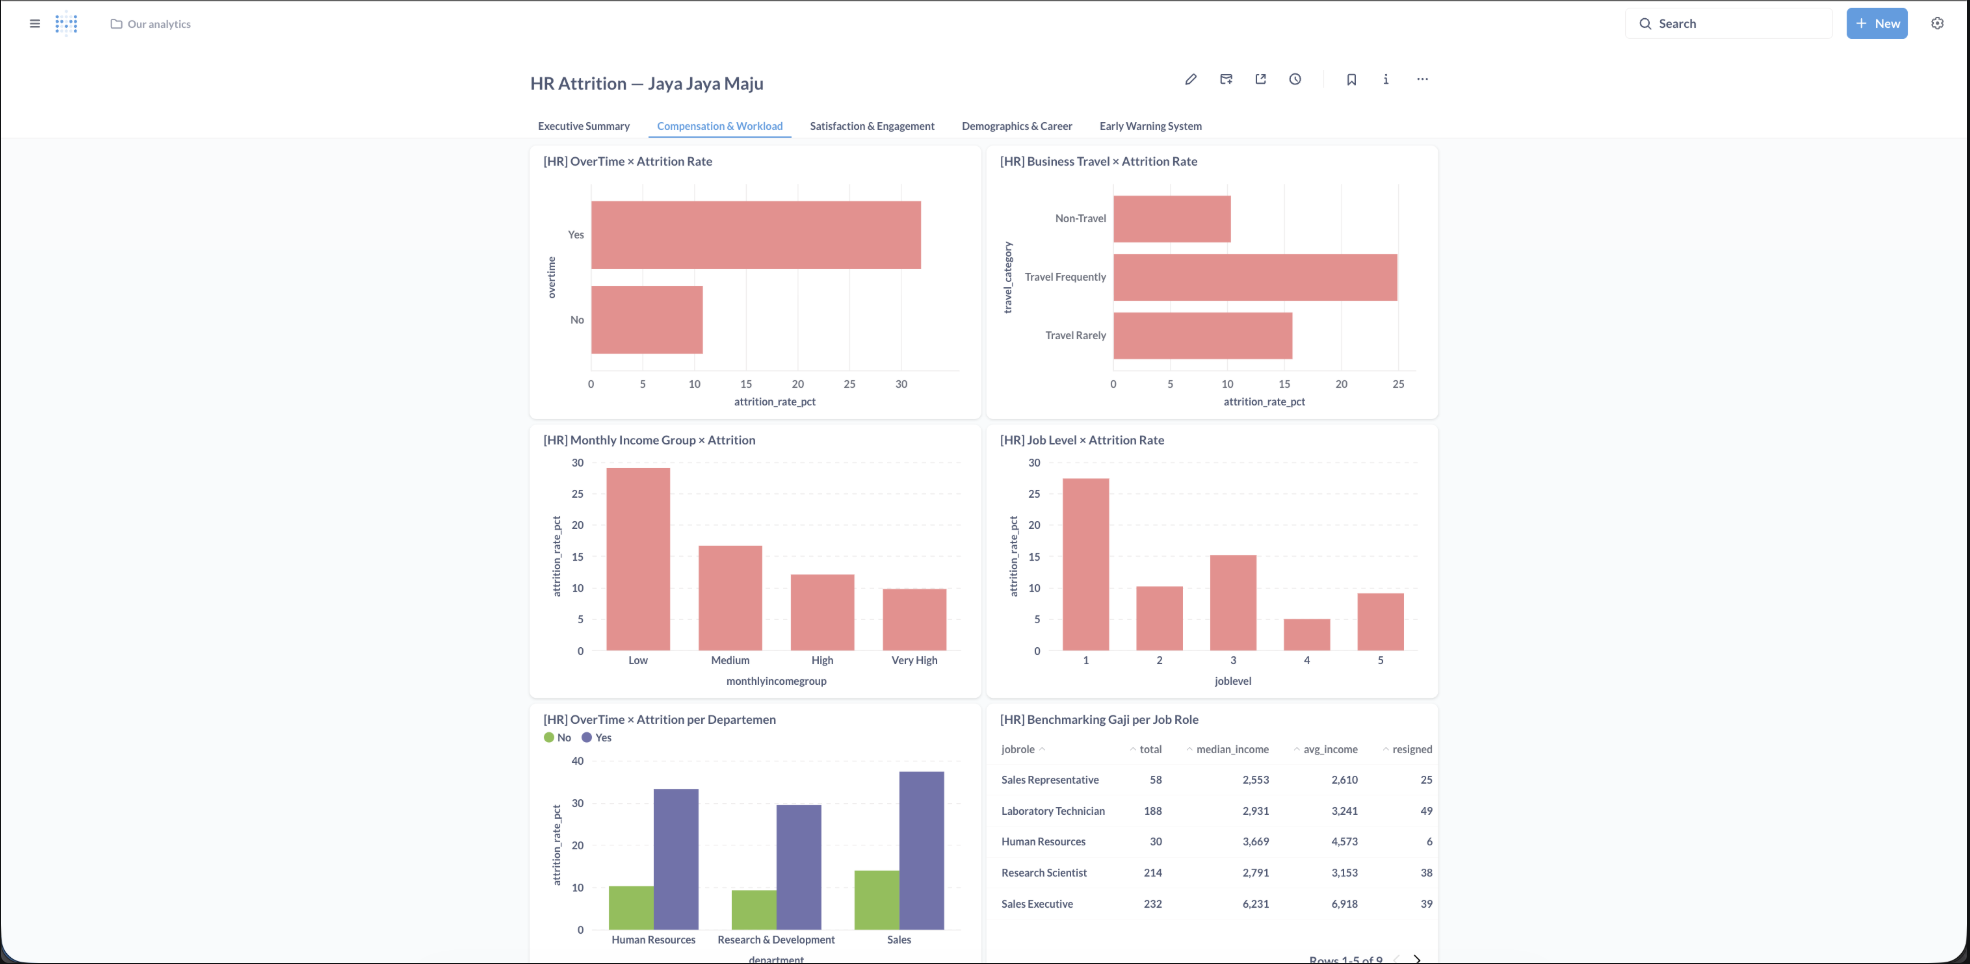The image size is (1970, 964).
Task: Open Benchmarking Gaji per Job Role title
Action: pyautogui.click(x=1099, y=719)
